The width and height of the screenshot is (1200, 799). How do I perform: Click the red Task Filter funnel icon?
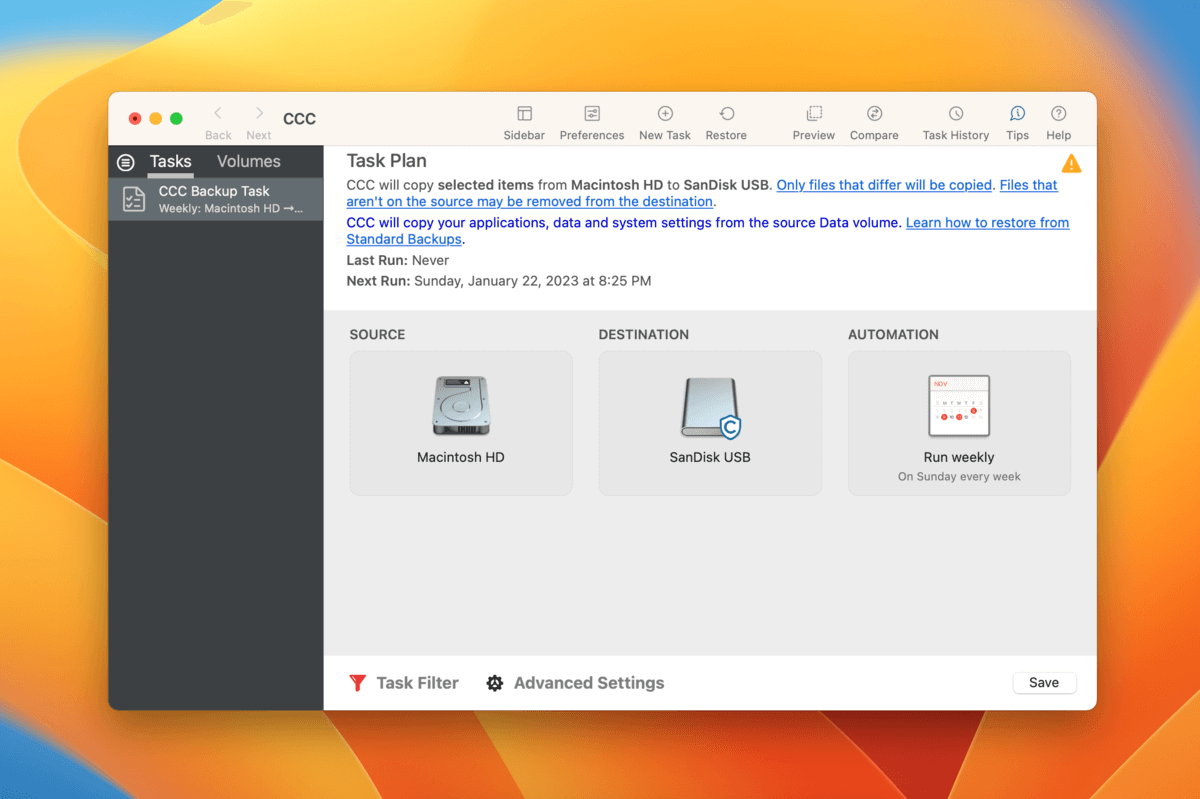[357, 683]
